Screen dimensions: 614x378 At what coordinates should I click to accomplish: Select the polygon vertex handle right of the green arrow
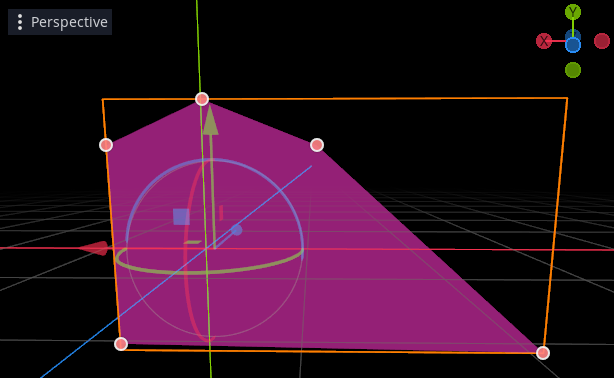[x=317, y=145]
